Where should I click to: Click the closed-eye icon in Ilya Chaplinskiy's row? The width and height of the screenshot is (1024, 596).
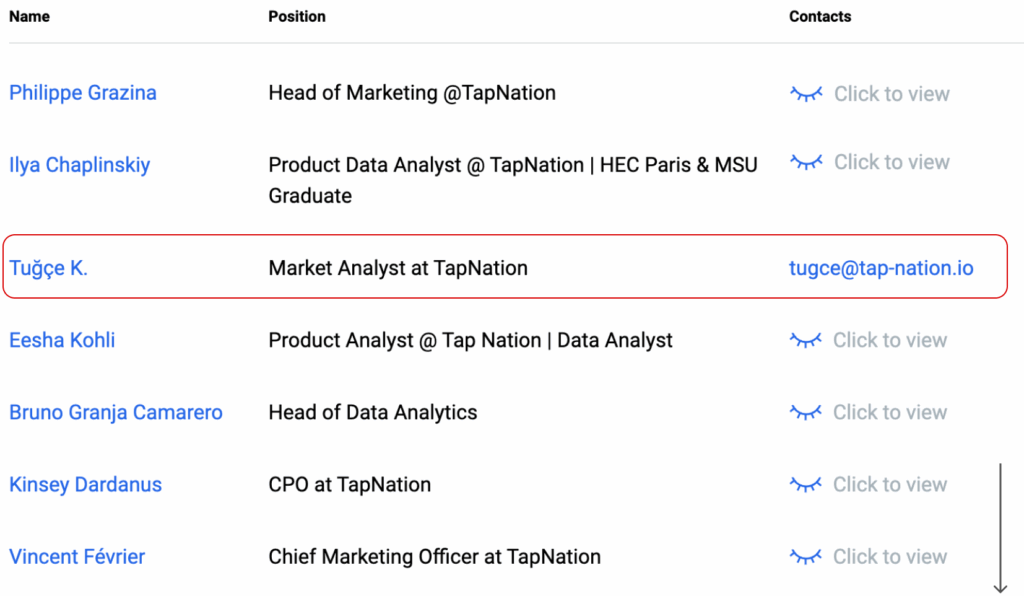click(x=807, y=162)
